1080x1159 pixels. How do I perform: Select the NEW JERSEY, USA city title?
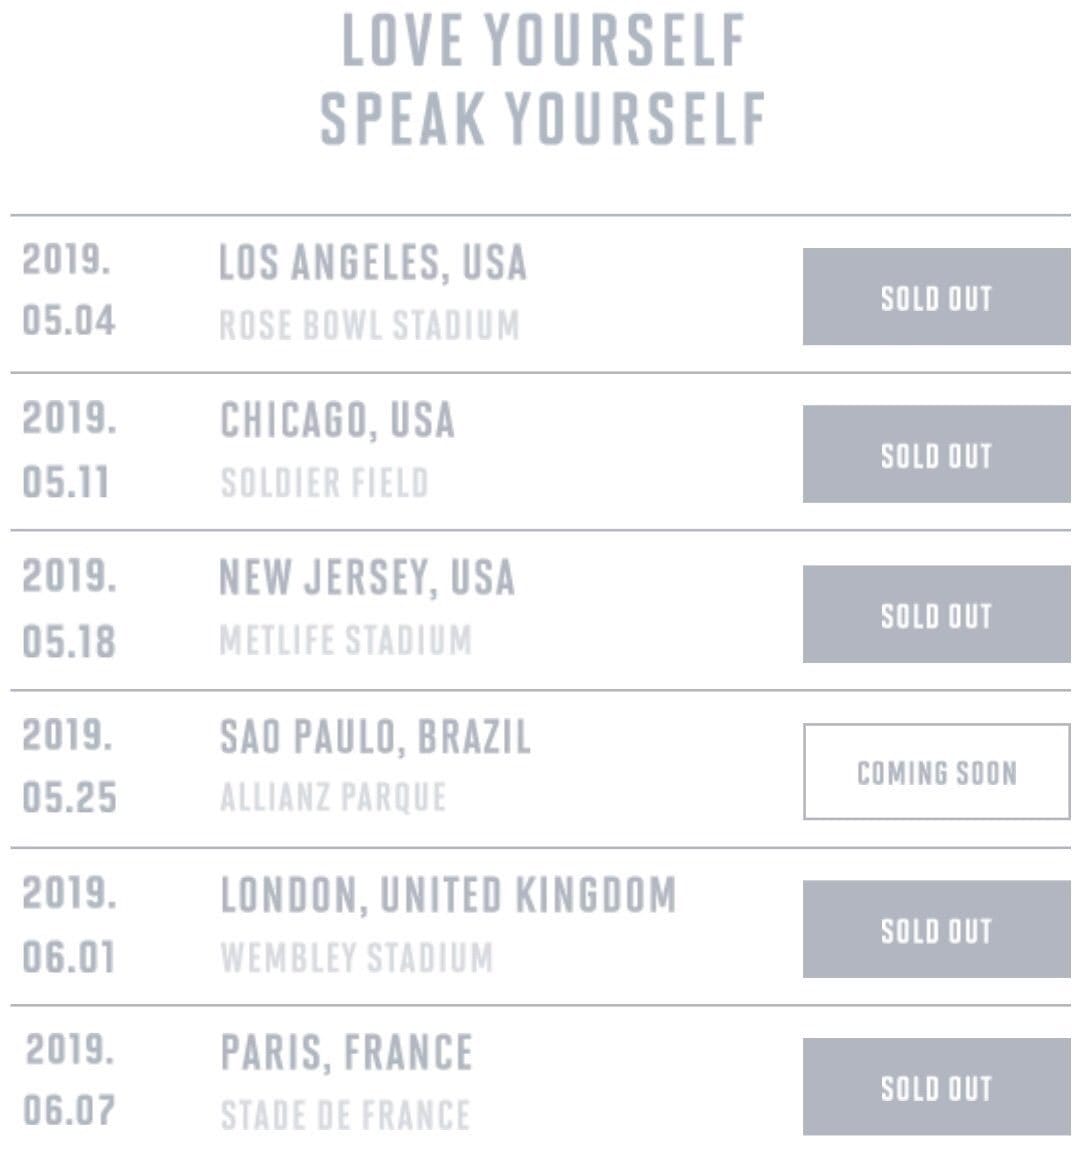[367, 577]
